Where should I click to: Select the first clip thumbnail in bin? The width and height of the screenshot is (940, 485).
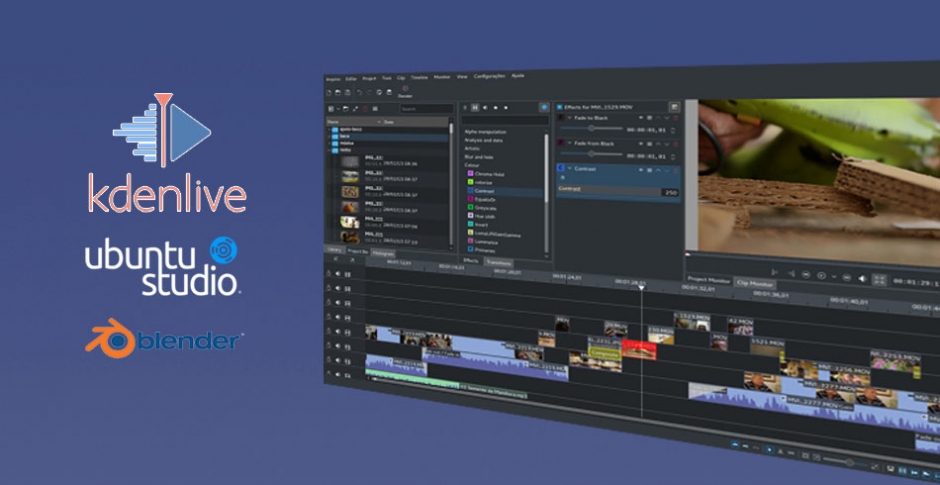click(350, 161)
